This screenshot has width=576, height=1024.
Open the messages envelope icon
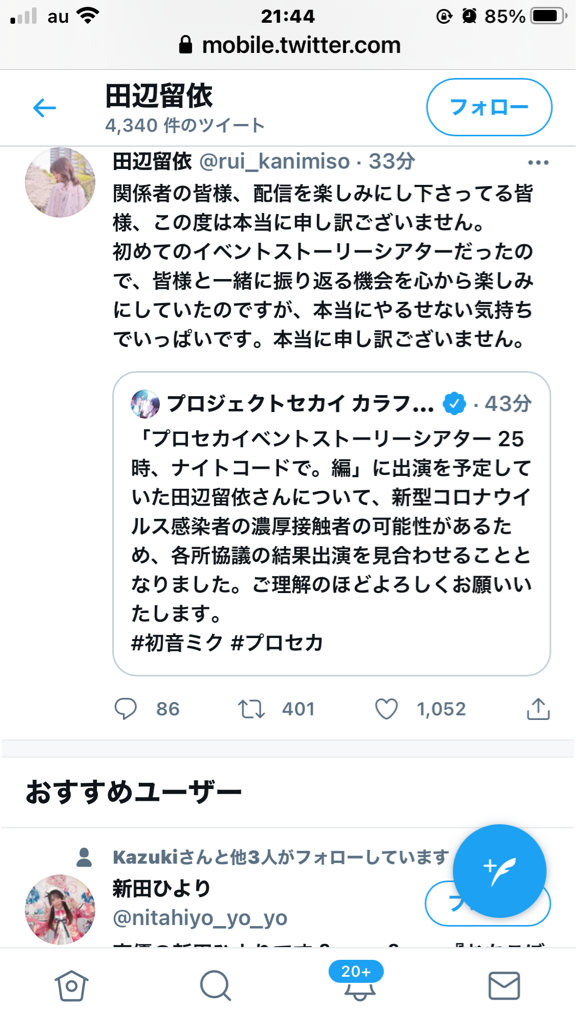point(504,985)
